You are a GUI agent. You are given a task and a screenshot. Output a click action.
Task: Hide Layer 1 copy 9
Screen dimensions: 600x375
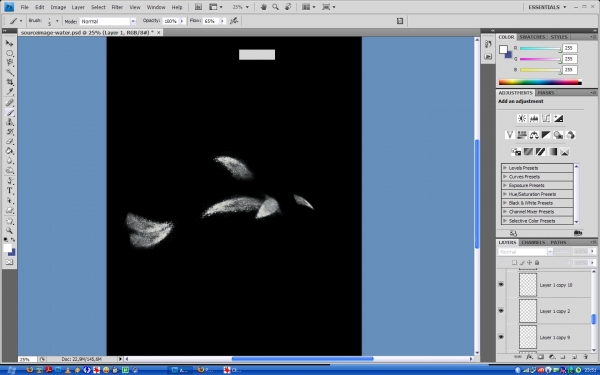point(501,337)
